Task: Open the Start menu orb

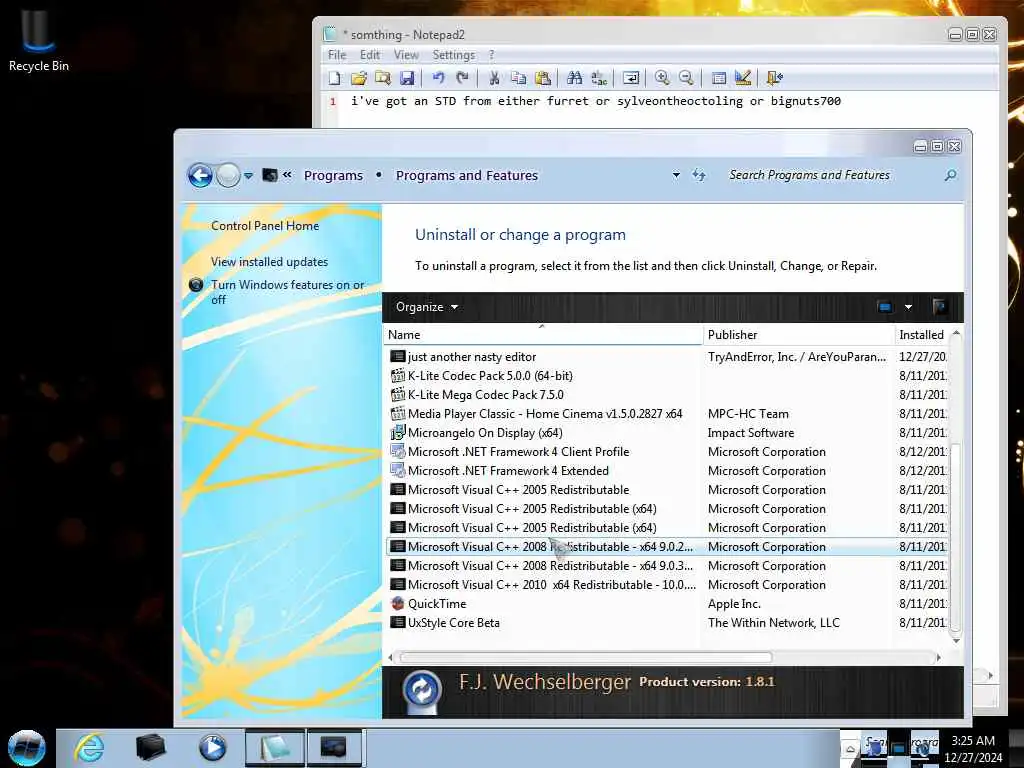Action: pos(27,748)
